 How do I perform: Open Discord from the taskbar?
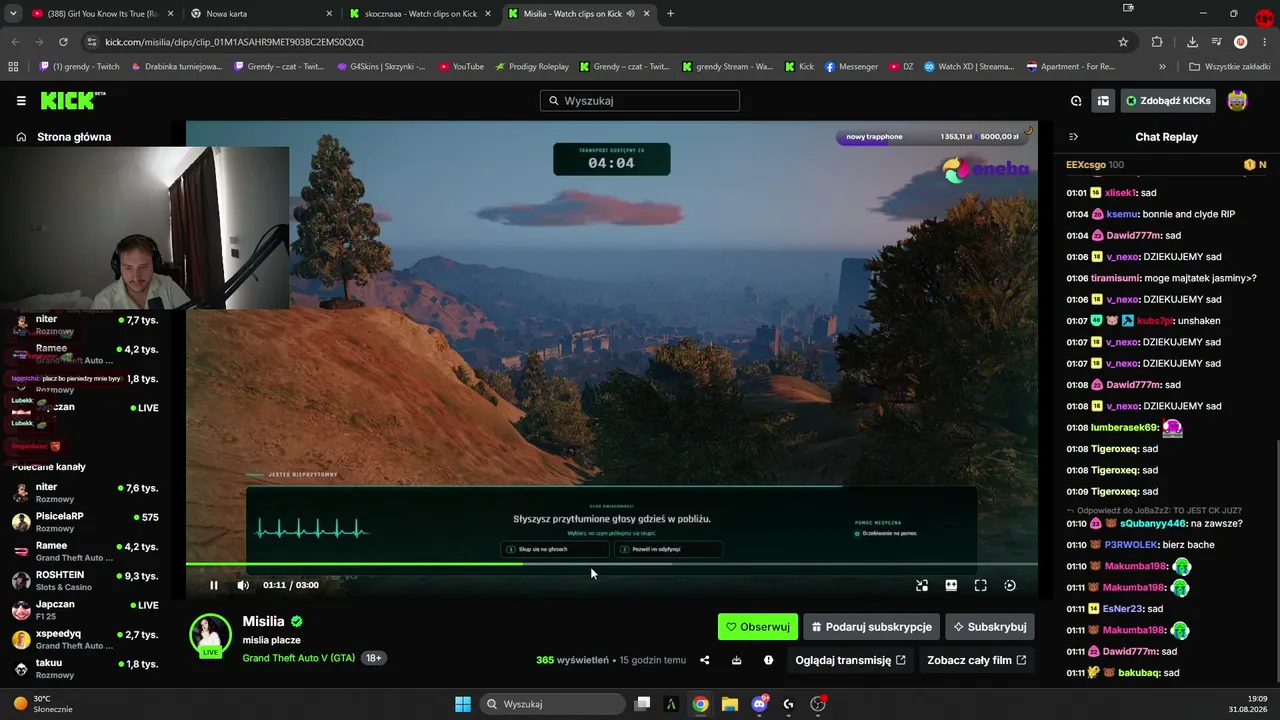point(760,704)
